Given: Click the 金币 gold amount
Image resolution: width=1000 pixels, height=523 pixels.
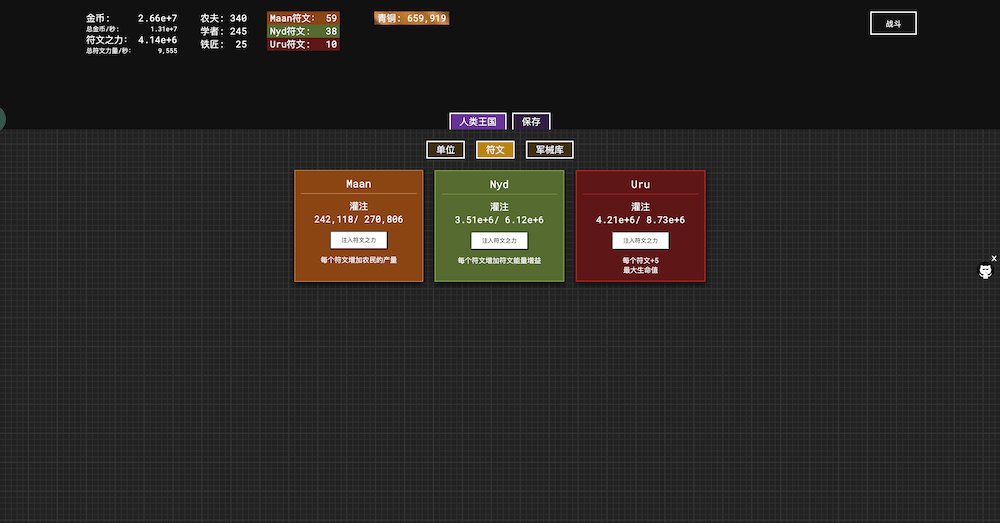Looking at the screenshot, I should pos(157,18).
